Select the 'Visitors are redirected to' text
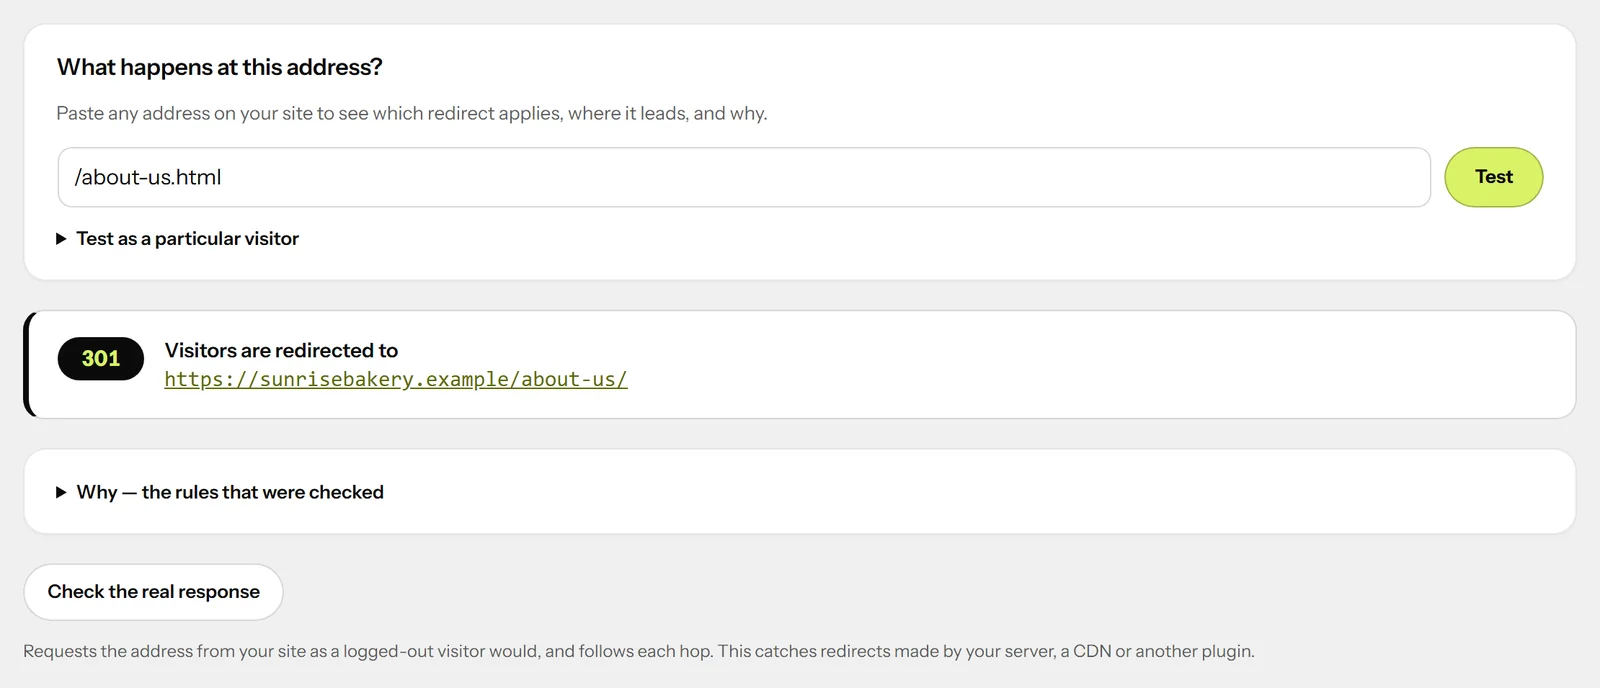Image resolution: width=1600 pixels, height=688 pixels. coord(281,351)
